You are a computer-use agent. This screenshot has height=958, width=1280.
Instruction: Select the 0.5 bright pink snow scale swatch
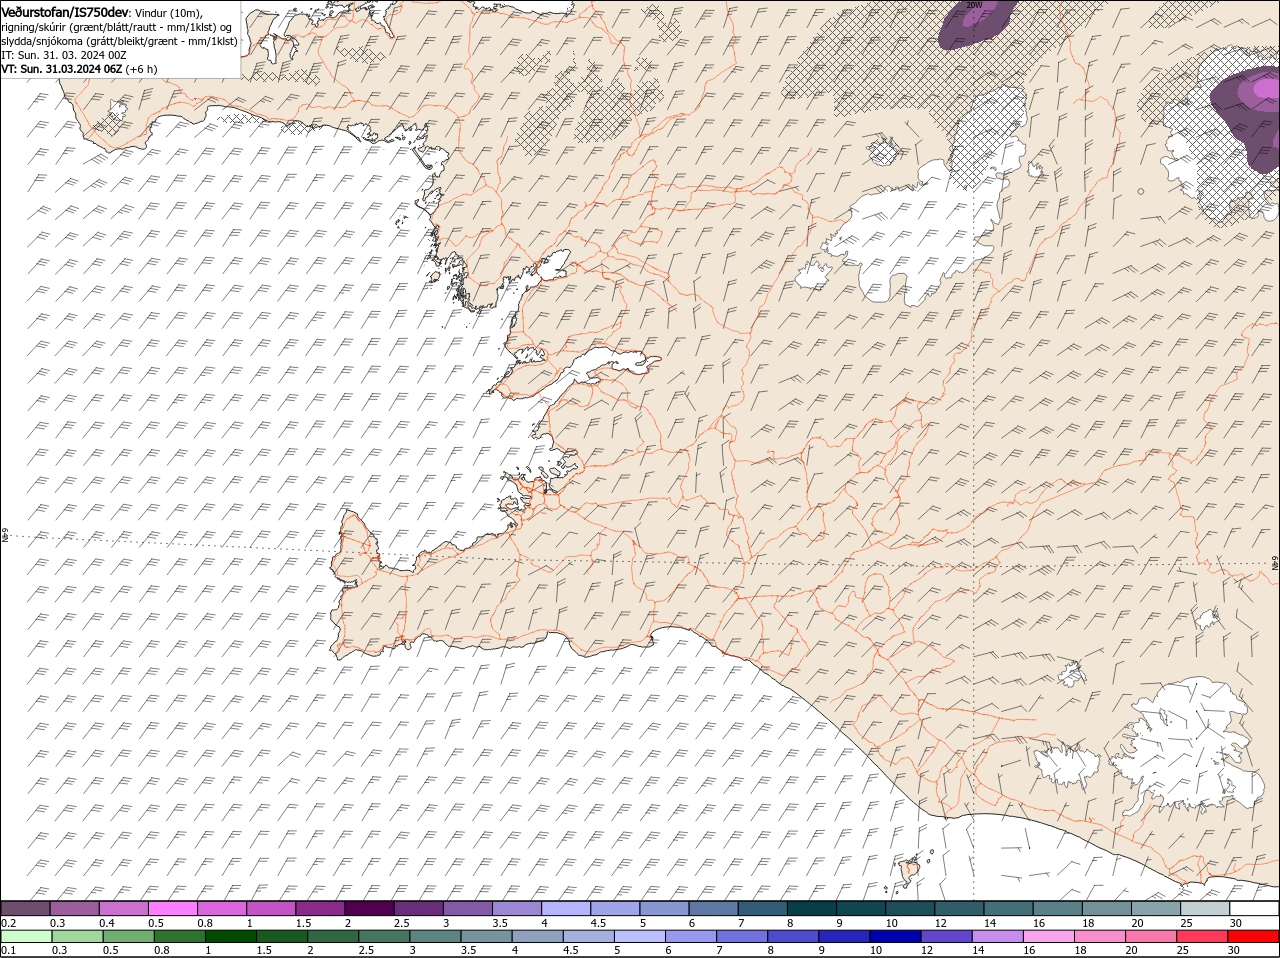[172, 909]
